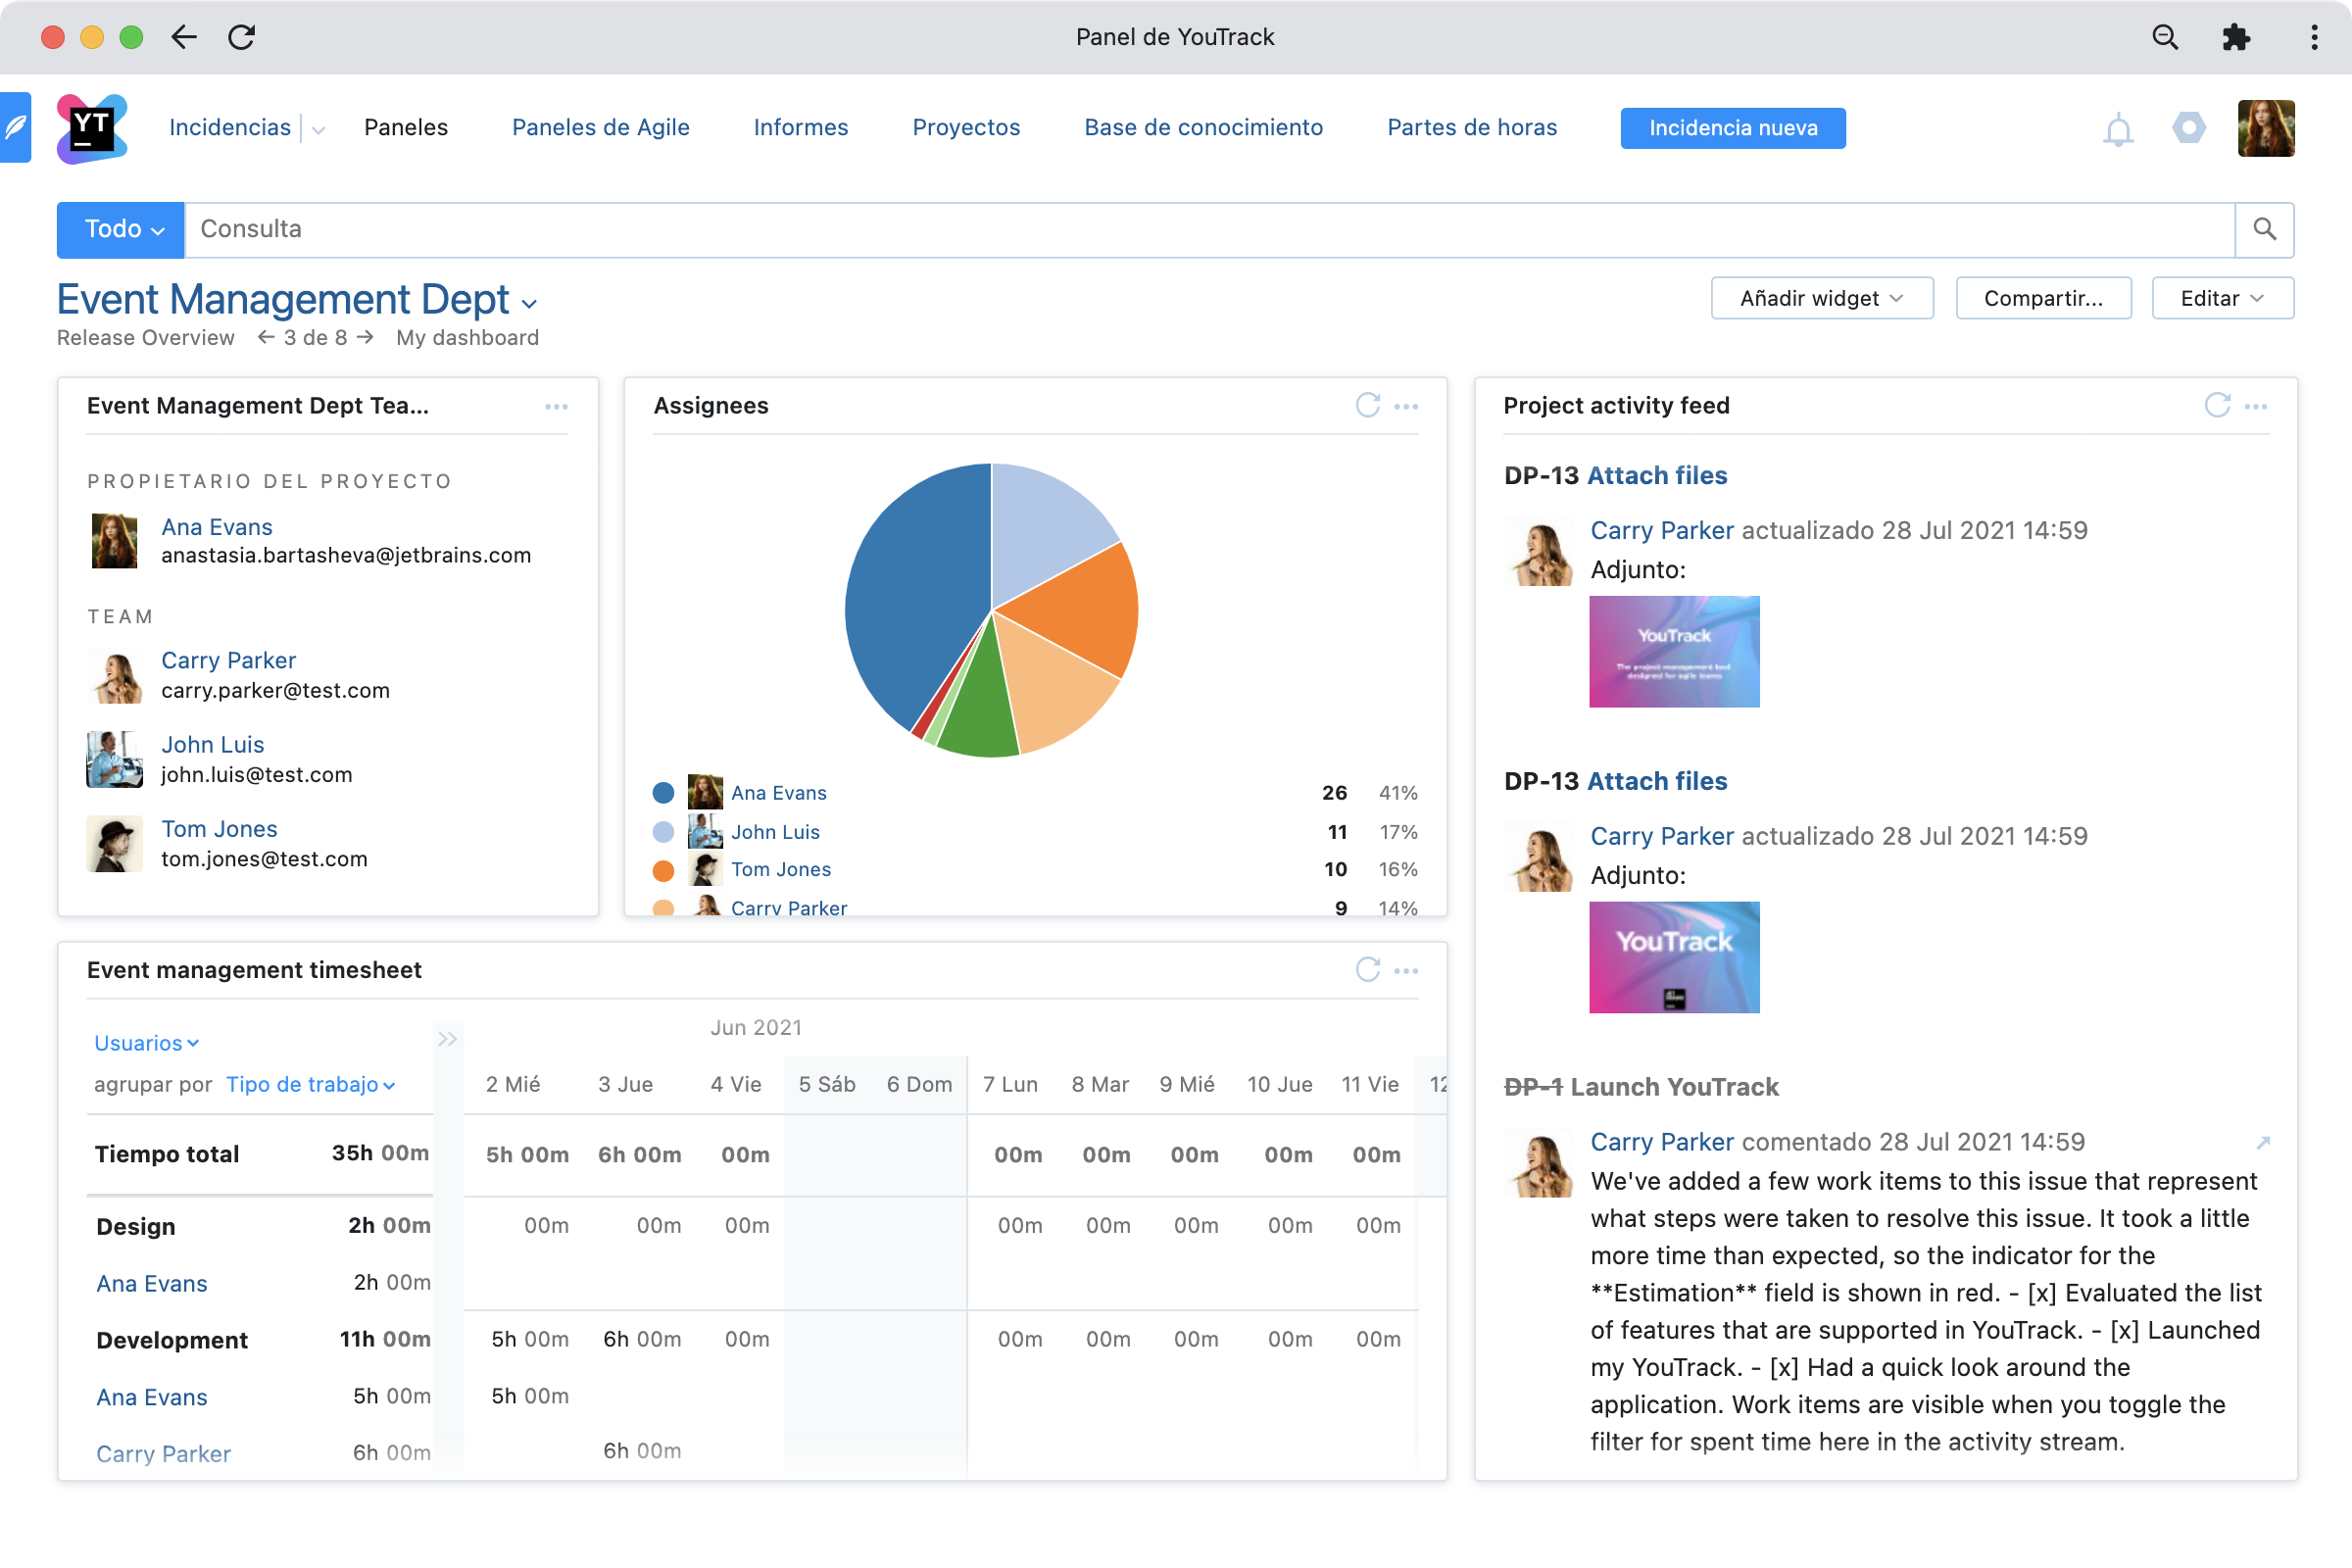Click the YouTrack logo
Image resolution: width=2352 pixels, height=1568 pixels.
click(90, 127)
